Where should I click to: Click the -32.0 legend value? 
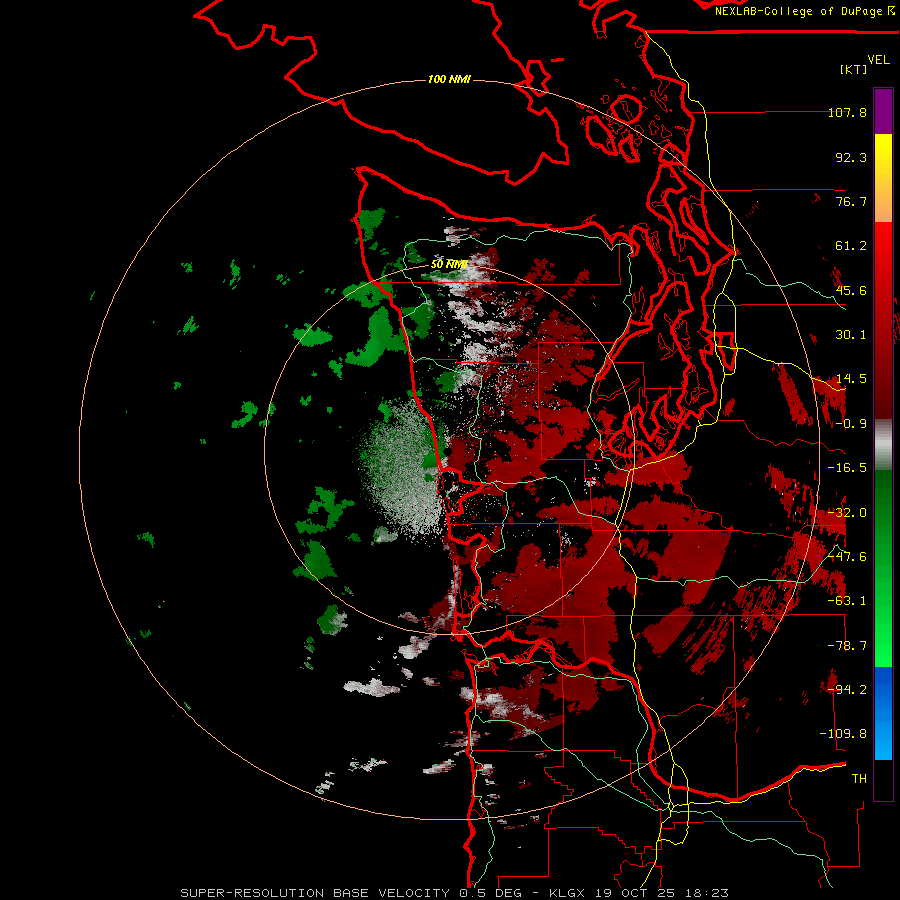pyautogui.click(x=847, y=513)
